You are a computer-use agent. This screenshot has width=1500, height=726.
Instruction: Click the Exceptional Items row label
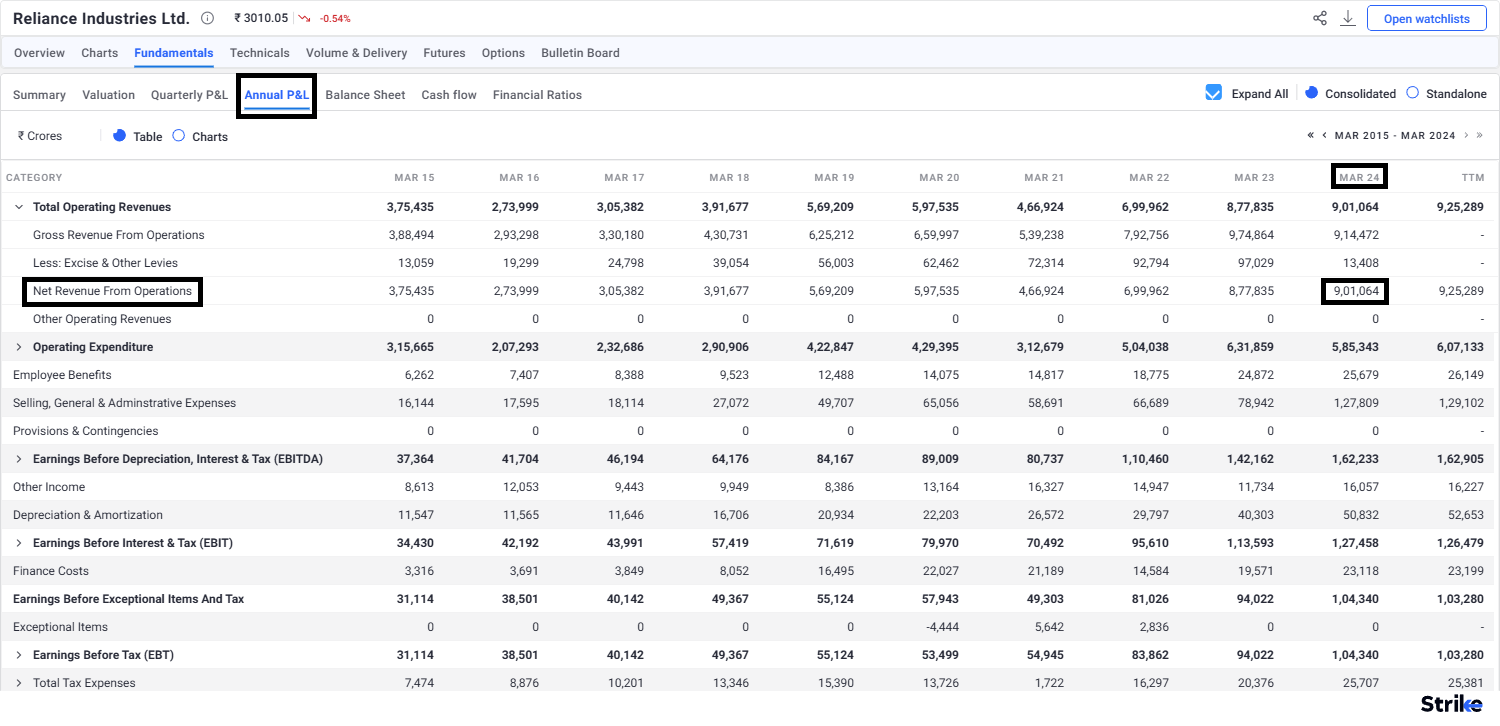(x=60, y=627)
